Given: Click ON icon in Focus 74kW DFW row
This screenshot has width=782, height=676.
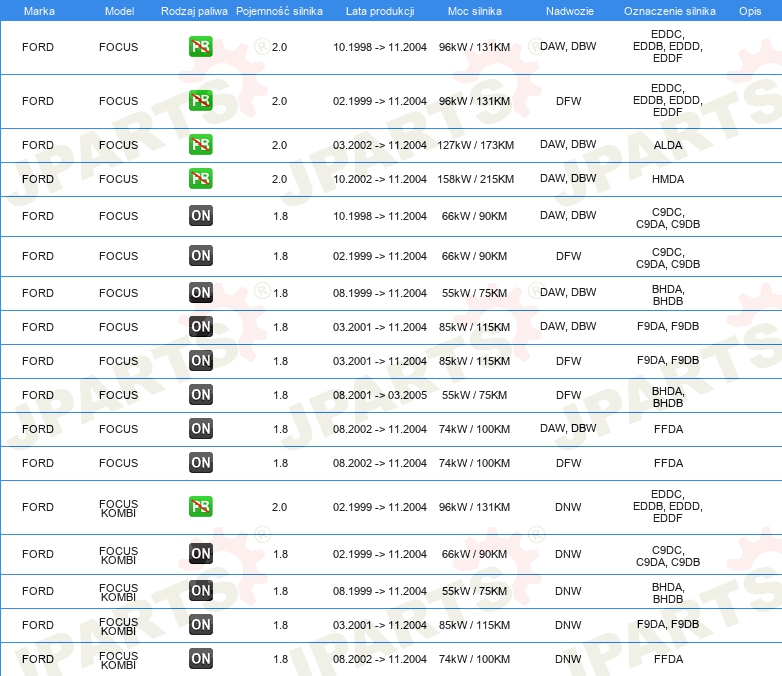Looking at the screenshot, I should tap(200, 462).
